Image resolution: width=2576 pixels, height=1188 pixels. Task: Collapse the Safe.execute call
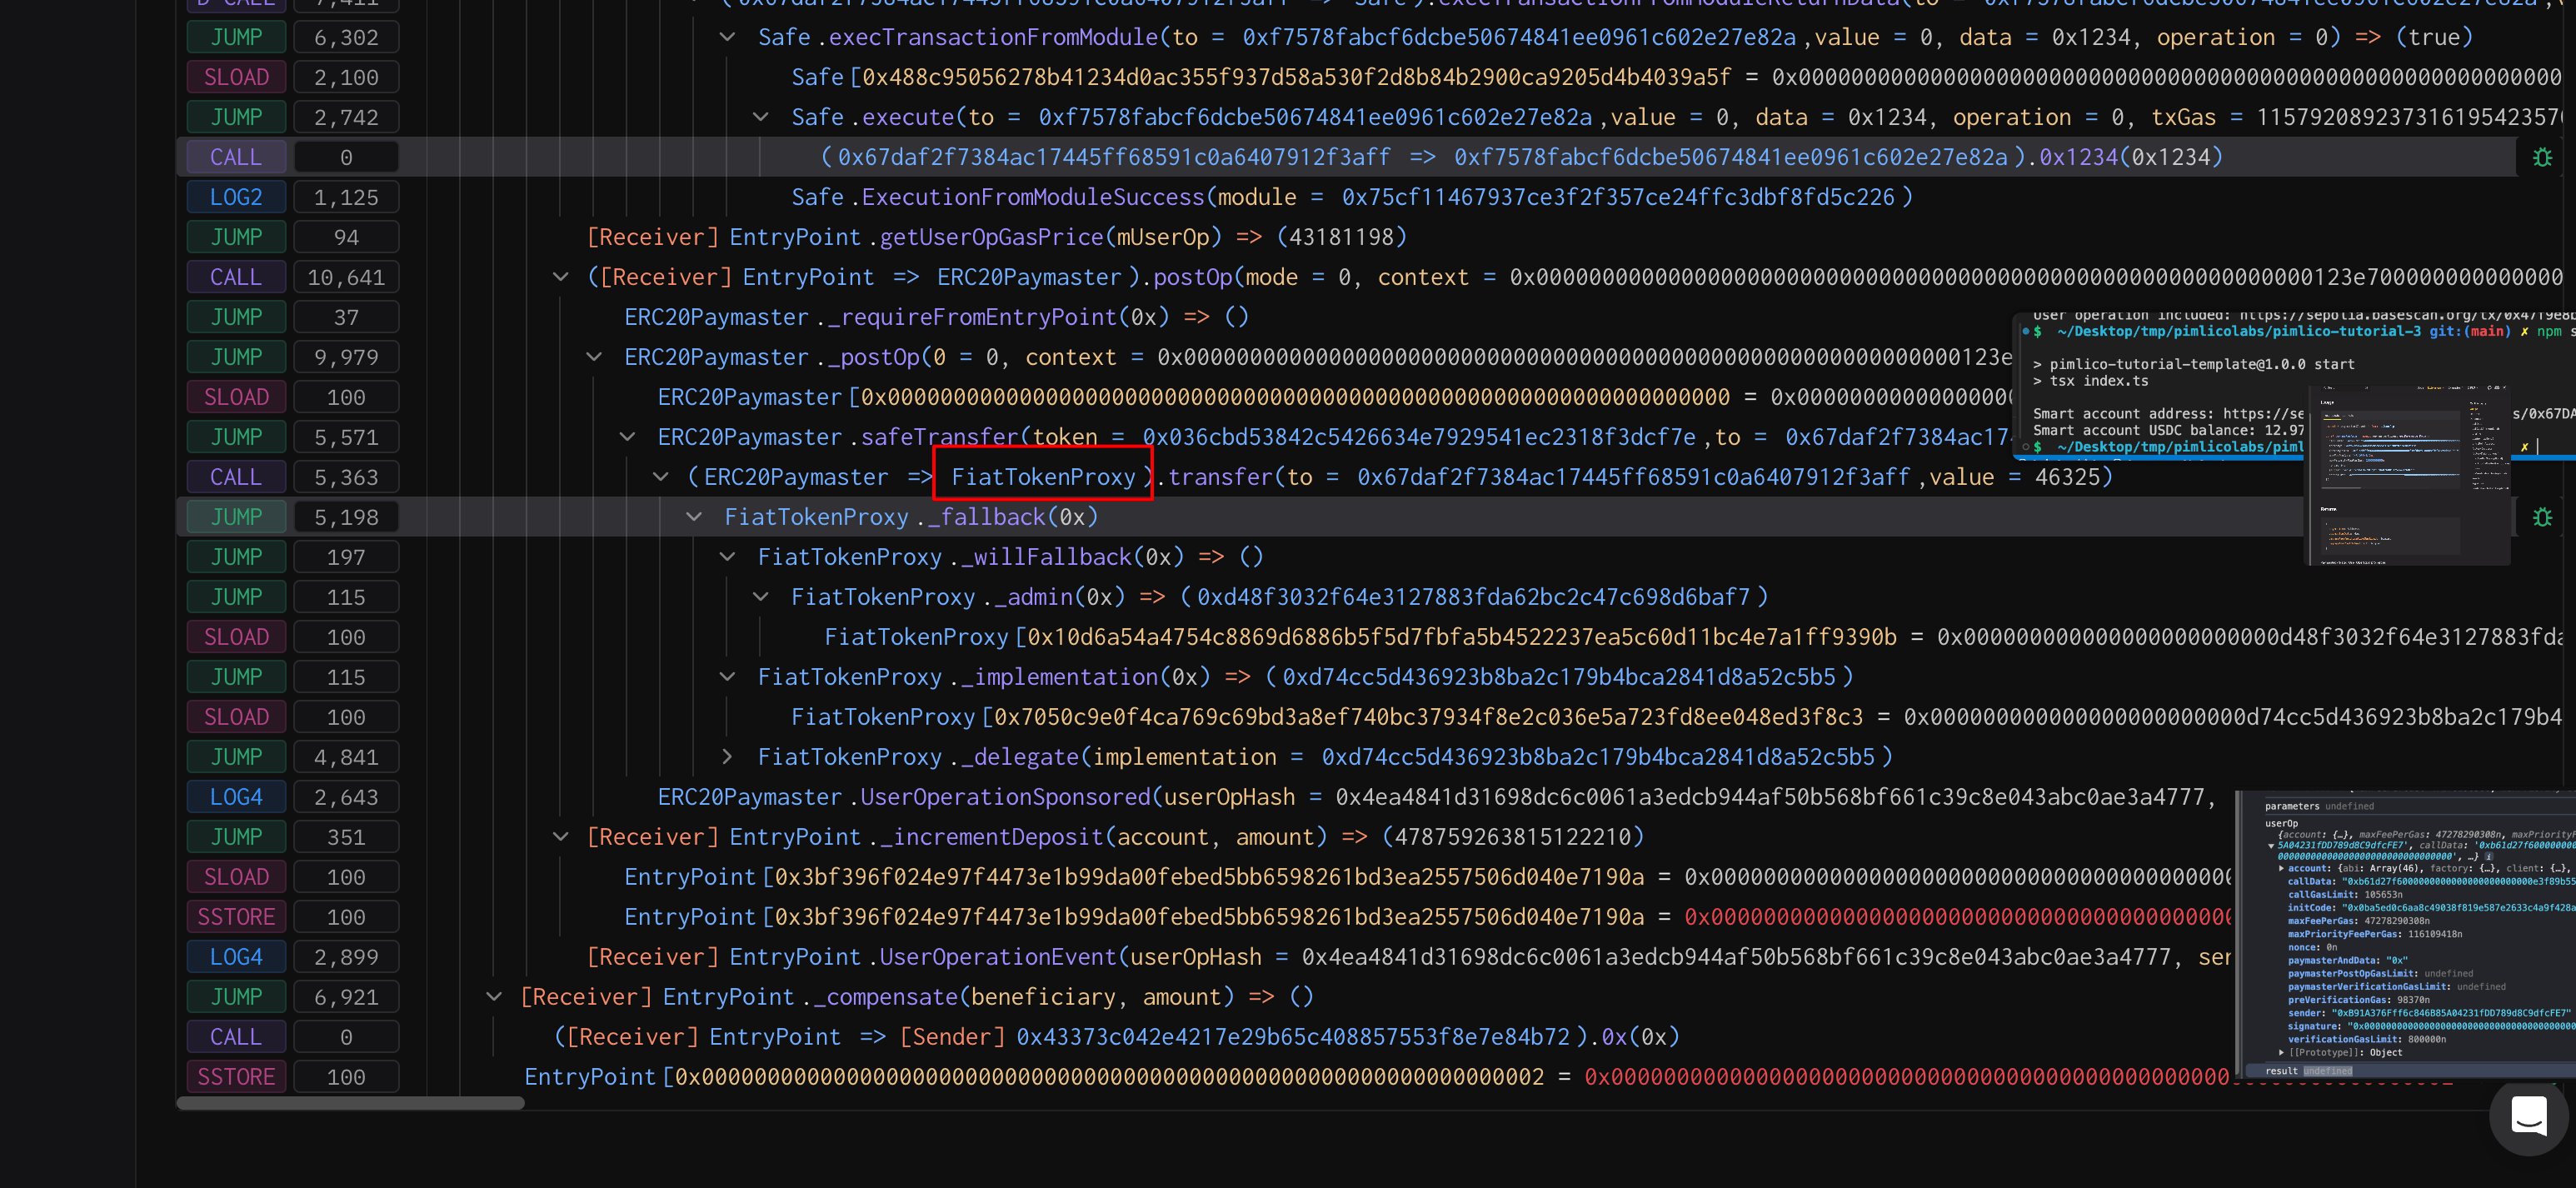[761, 117]
